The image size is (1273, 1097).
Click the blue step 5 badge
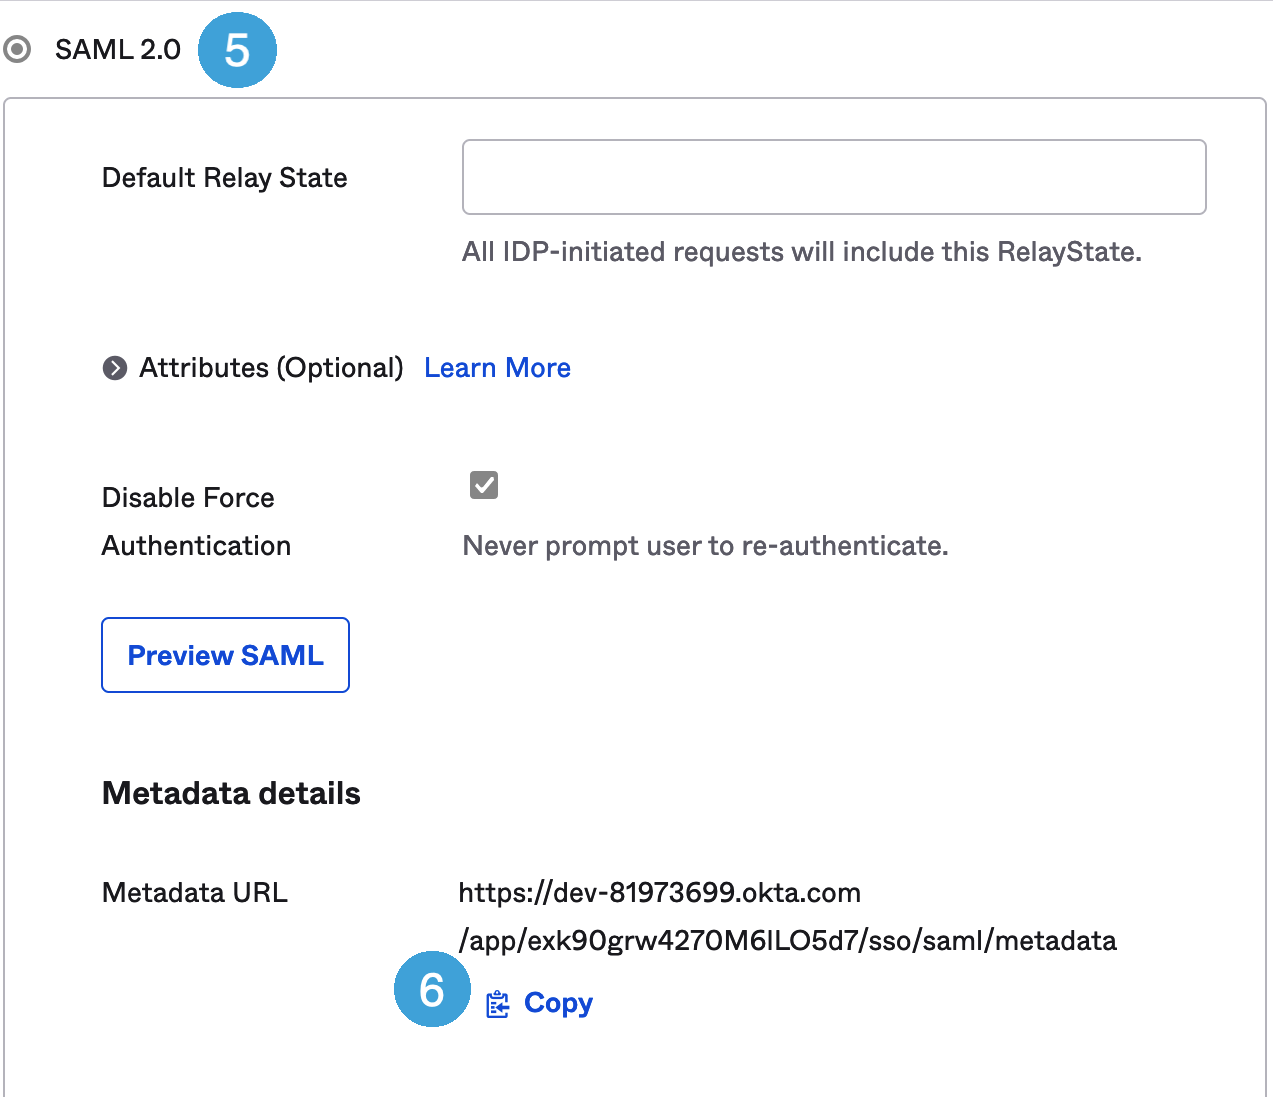[x=237, y=50]
